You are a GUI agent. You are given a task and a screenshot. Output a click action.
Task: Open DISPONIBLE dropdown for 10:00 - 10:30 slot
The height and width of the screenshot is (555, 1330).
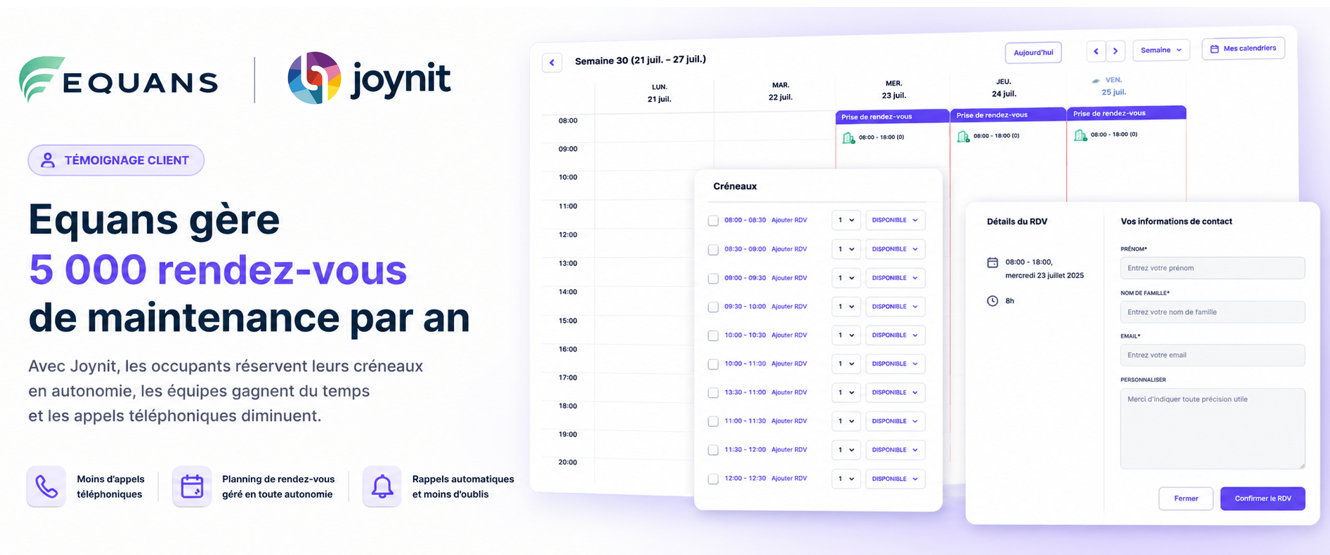(x=895, y=335)
